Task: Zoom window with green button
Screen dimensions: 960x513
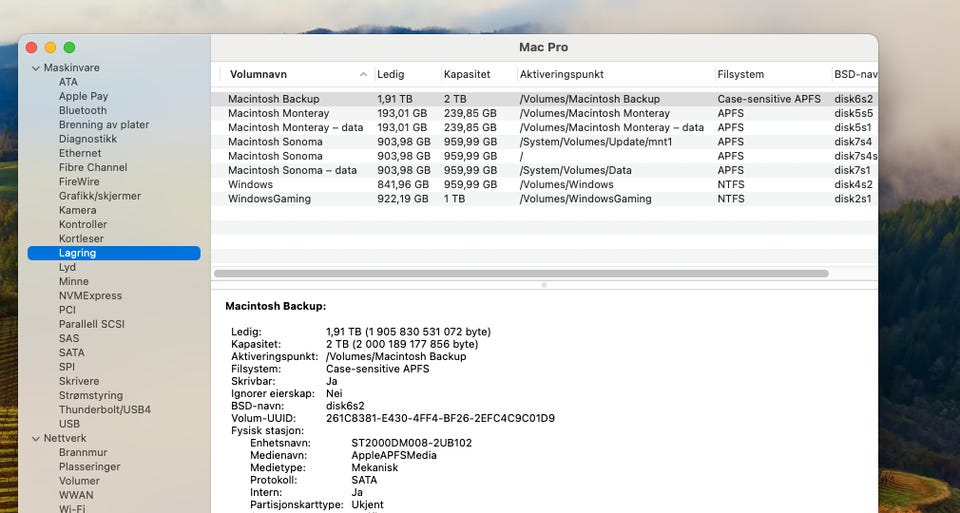Action: click(x=69, y=47)
